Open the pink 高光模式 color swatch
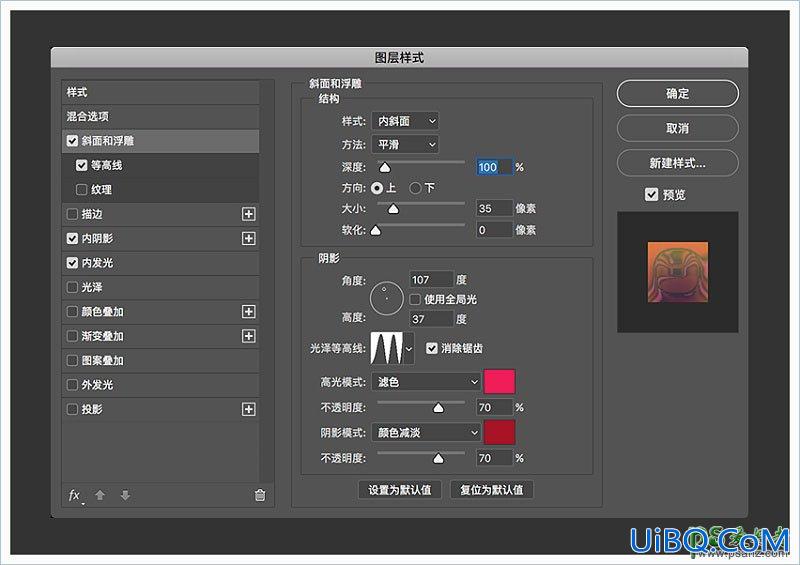800x565 pixels. (x=499, y=382)
